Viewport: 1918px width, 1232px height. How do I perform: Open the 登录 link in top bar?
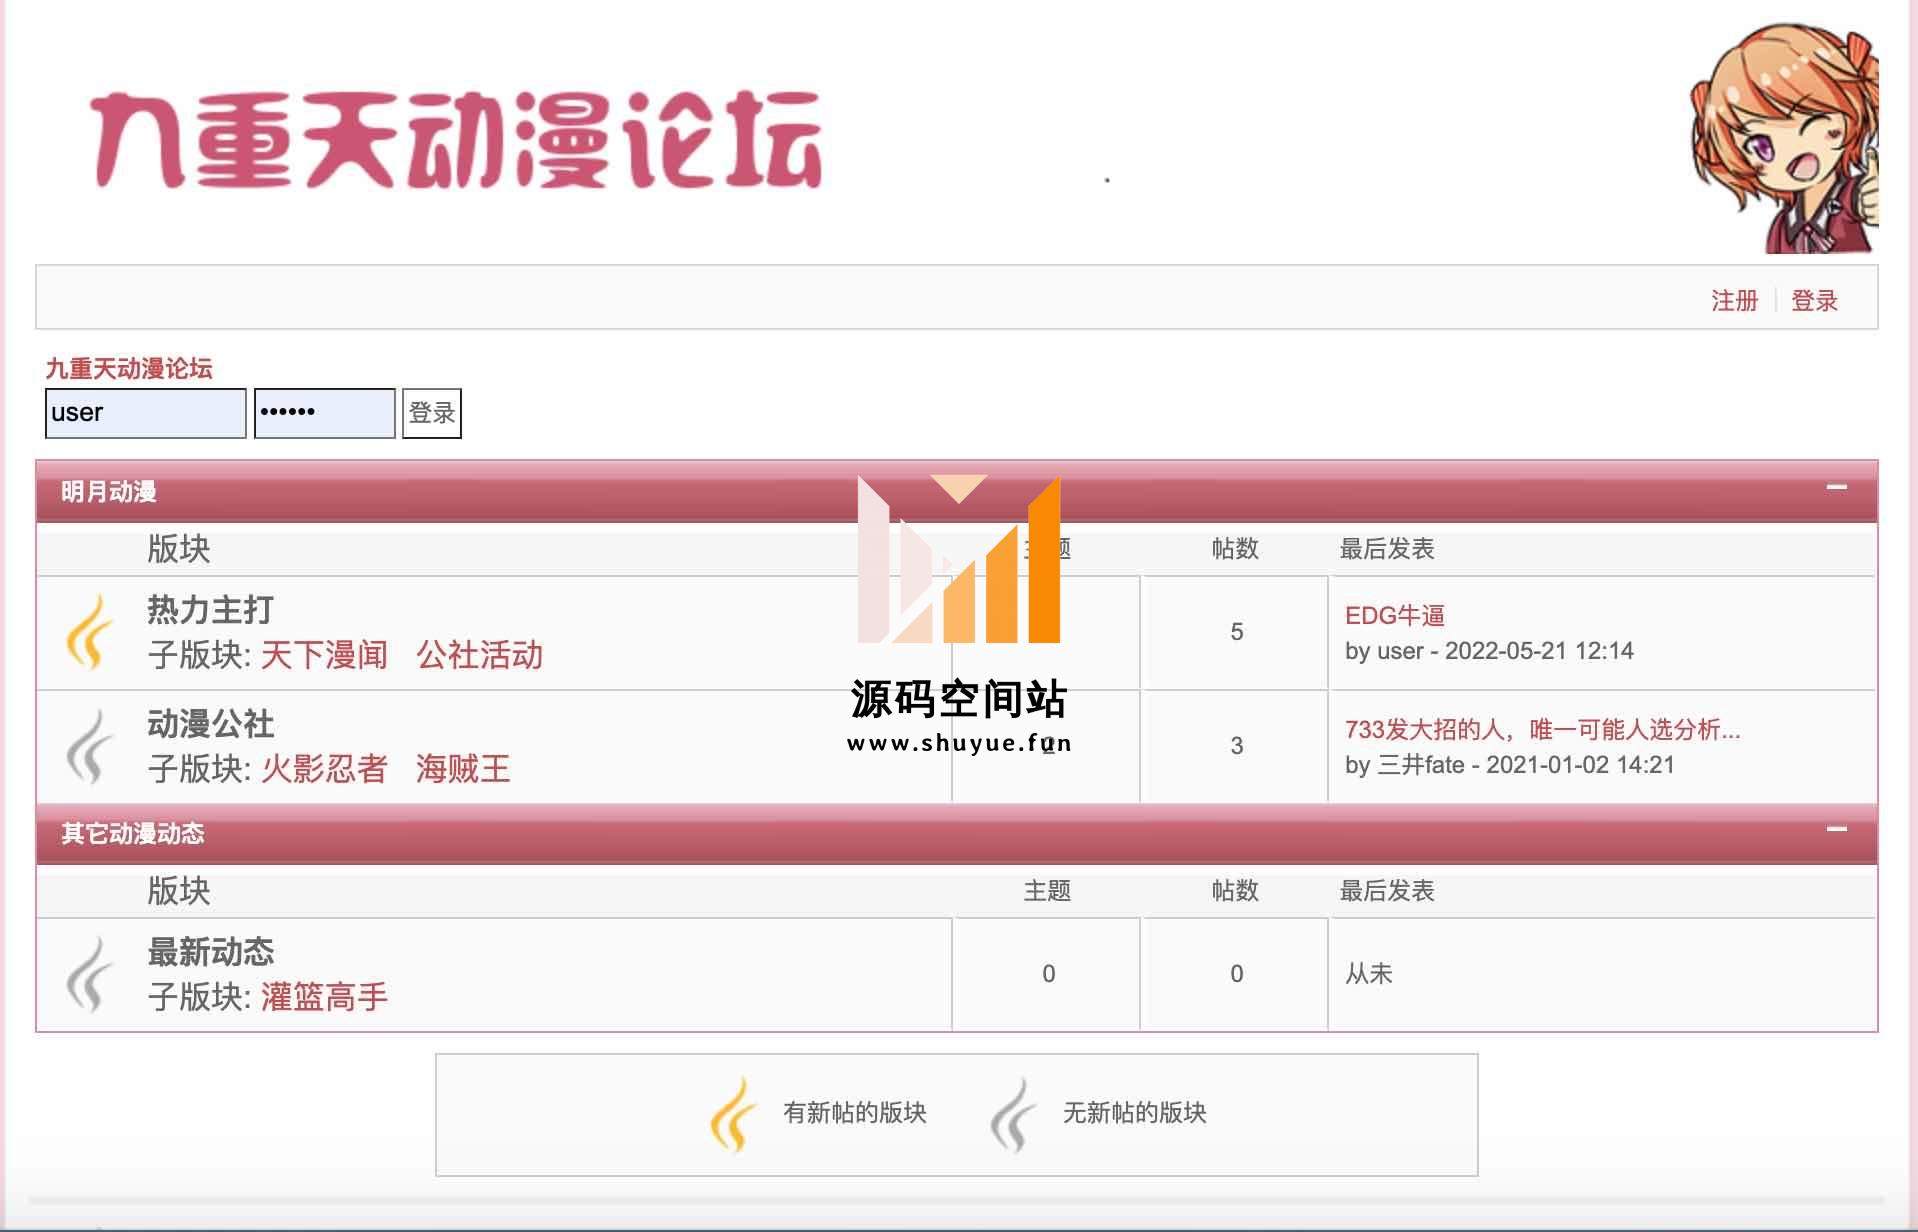point(1814,301)
